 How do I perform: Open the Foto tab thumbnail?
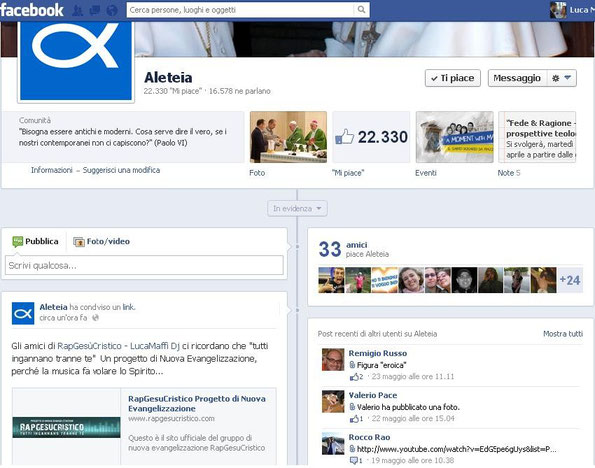(x=288, y=137)
